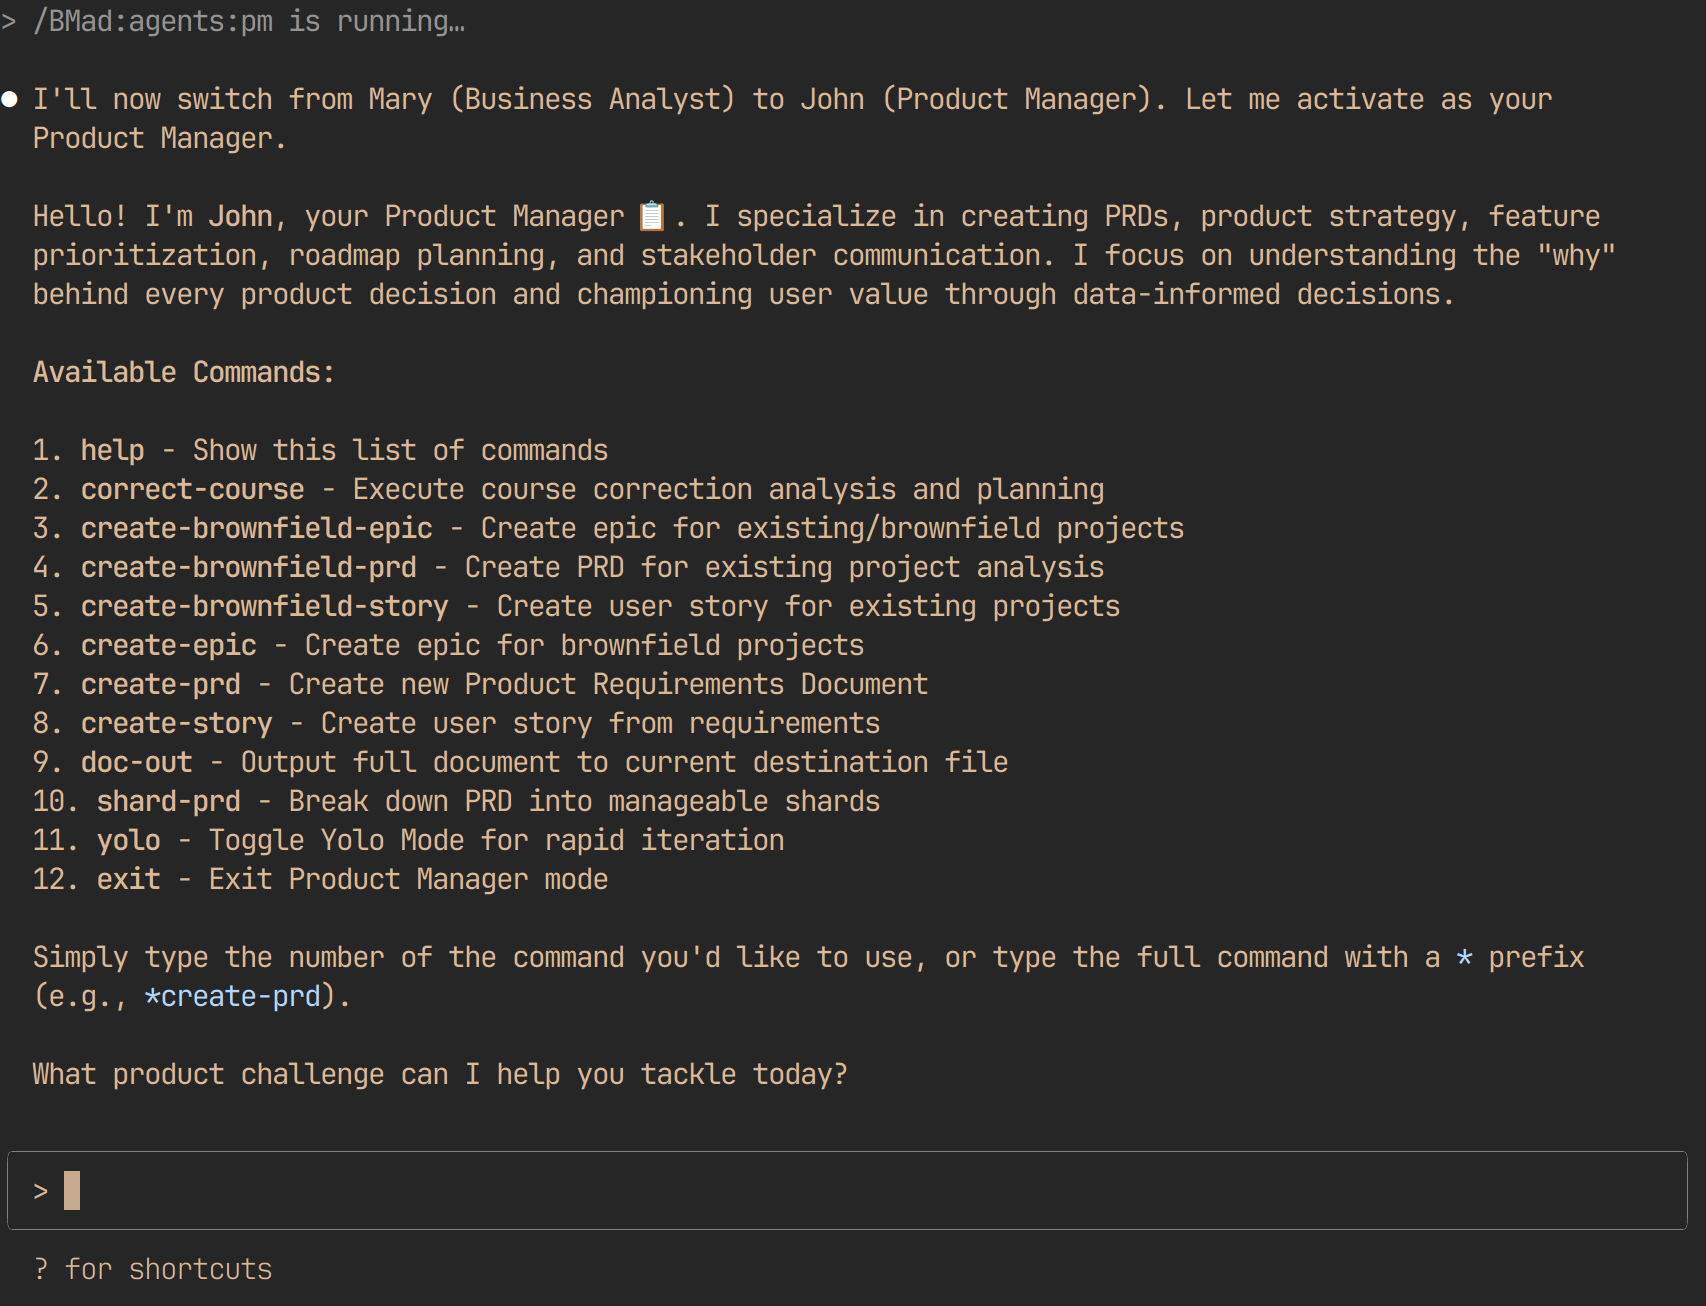
Task: Select the "create-epic" command entry
Action: point(169,645)
